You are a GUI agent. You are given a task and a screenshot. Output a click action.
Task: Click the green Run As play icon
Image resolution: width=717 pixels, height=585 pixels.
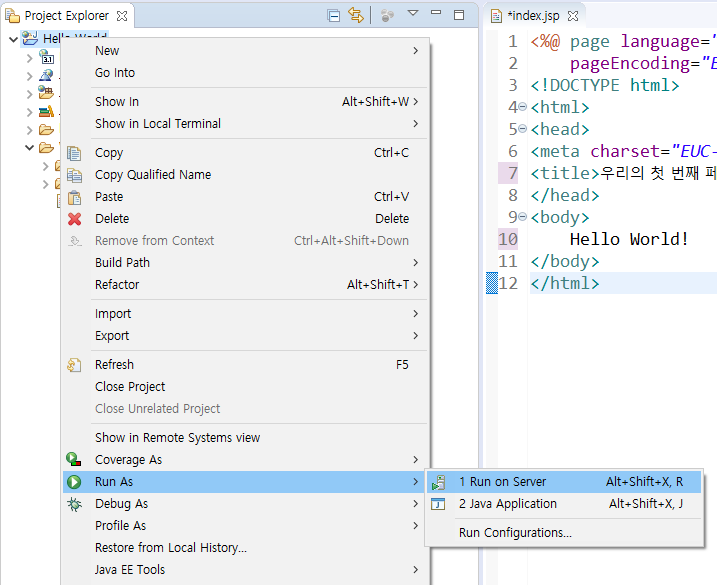74,482
